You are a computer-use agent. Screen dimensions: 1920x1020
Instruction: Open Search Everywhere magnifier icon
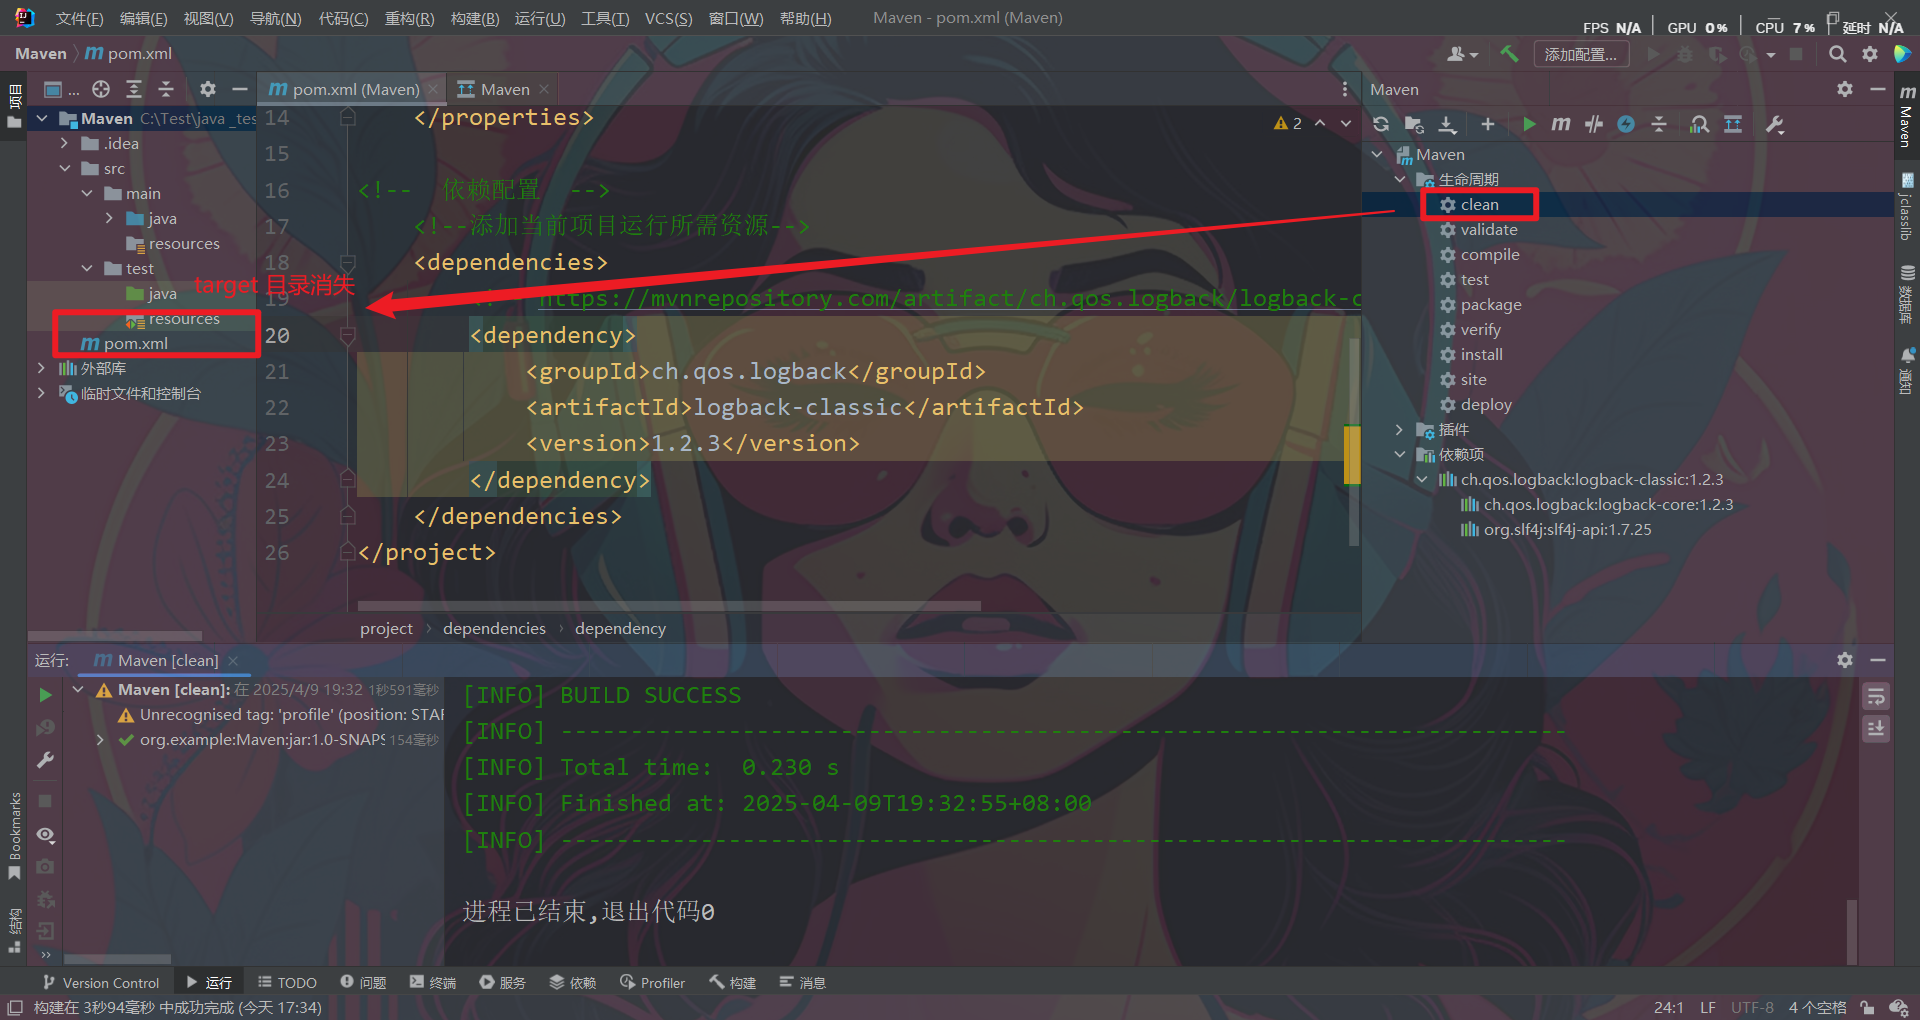coord(1837,54)
